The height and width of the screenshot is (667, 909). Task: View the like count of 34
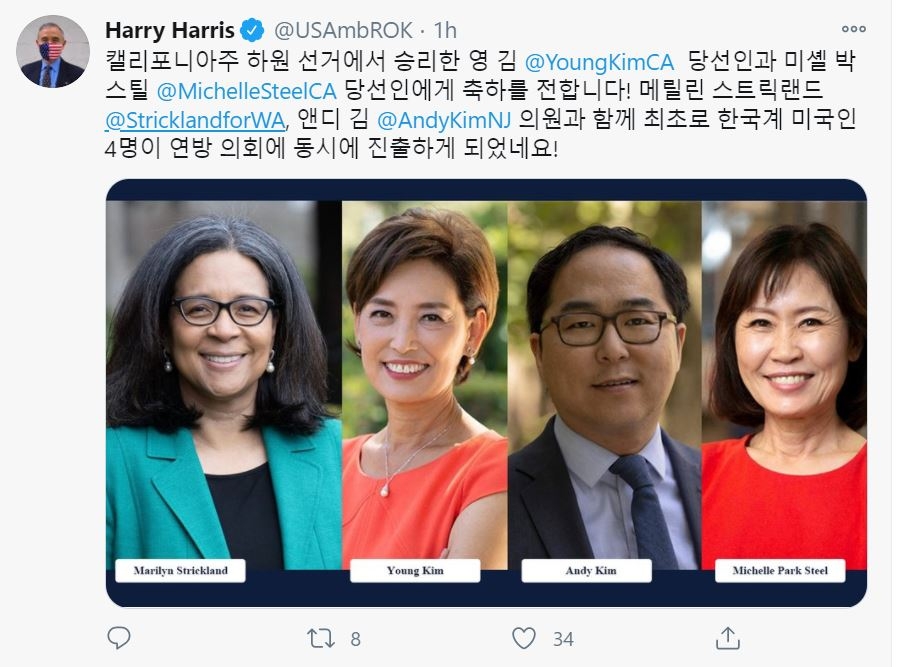[x=563, y=639]
